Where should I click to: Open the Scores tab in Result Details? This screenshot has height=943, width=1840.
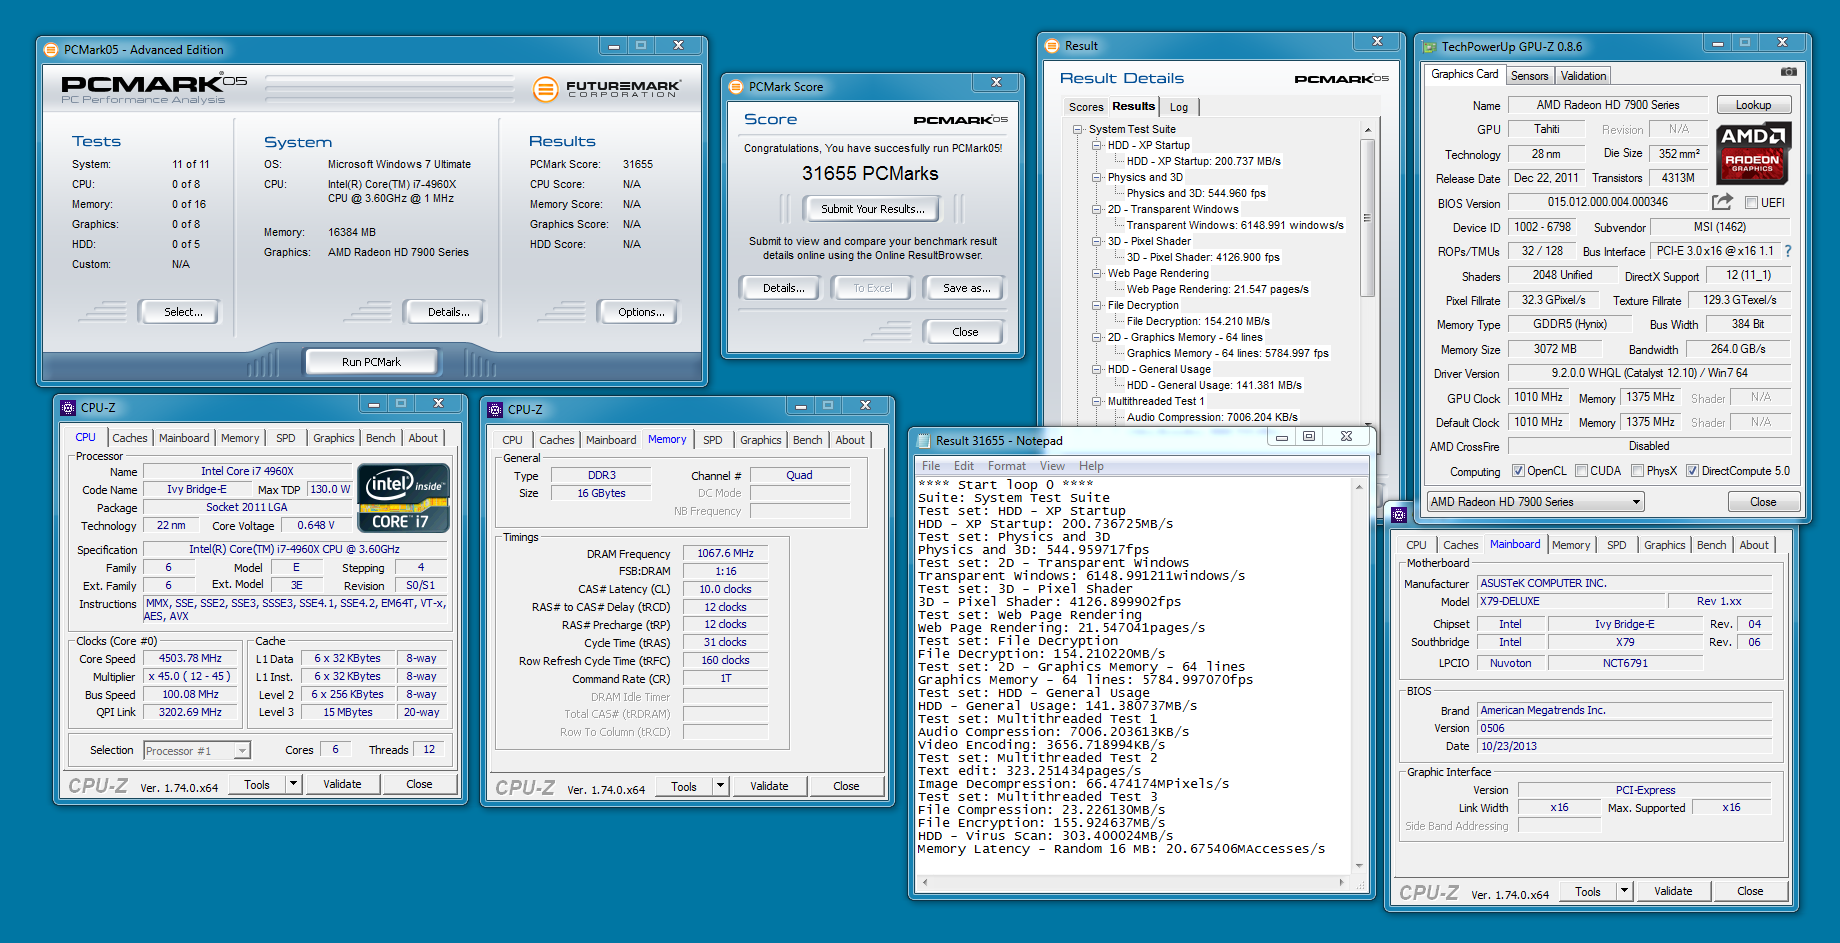[x=1085, y=107]
